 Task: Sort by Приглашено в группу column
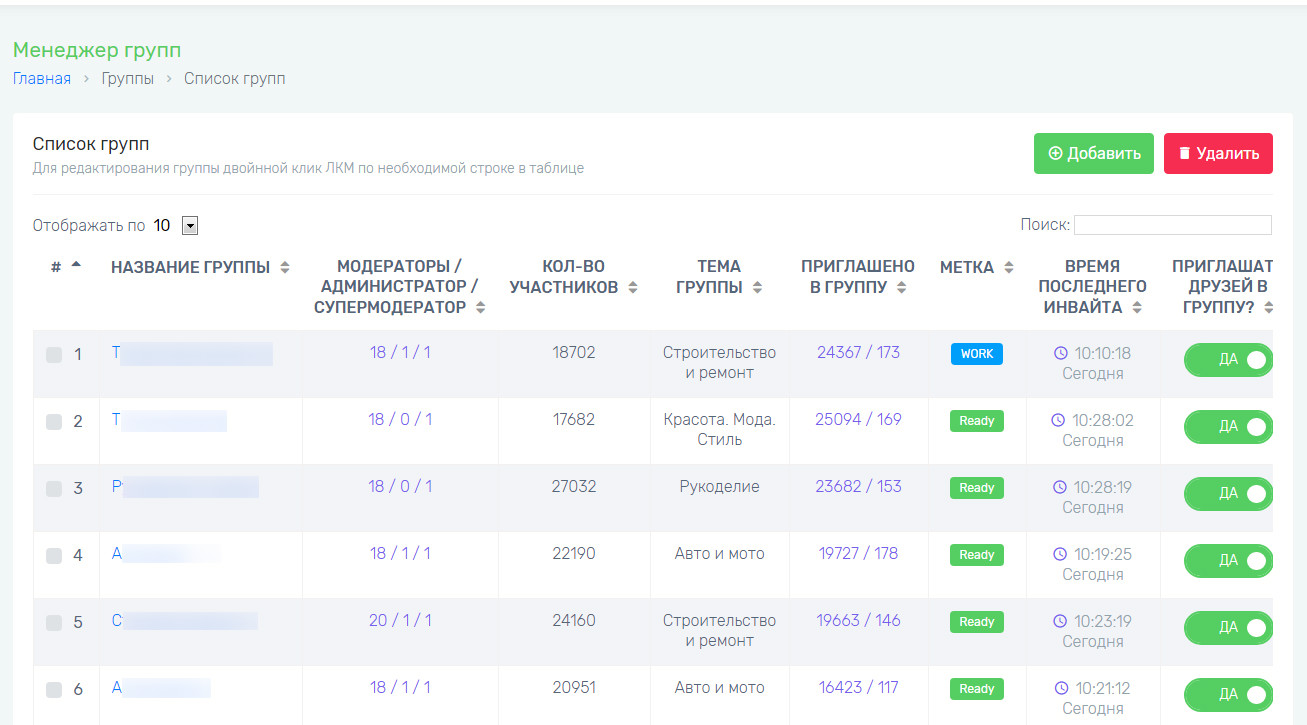[x=902, y=288]
